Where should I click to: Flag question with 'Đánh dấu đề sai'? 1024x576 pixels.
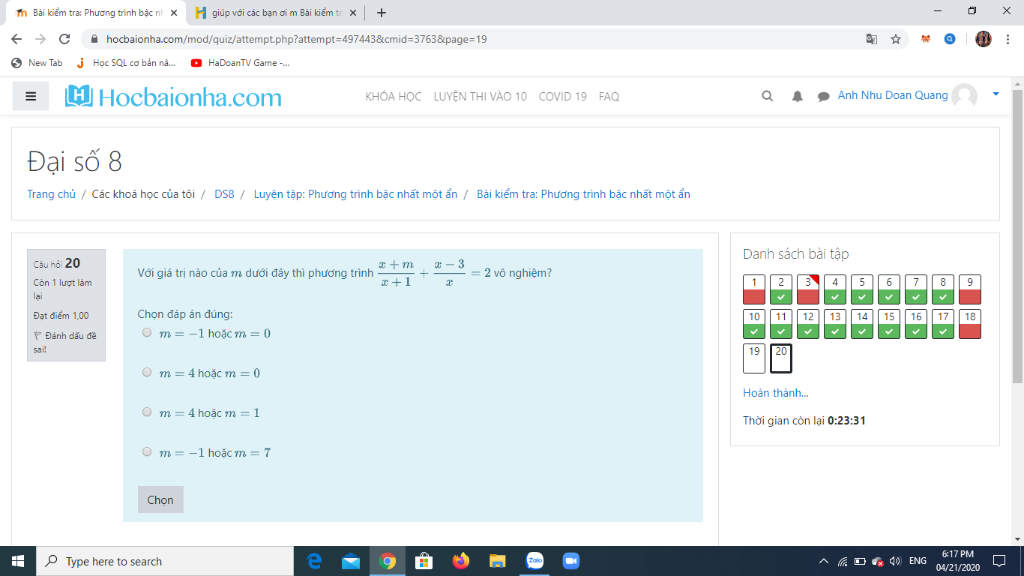click(65, 342)
